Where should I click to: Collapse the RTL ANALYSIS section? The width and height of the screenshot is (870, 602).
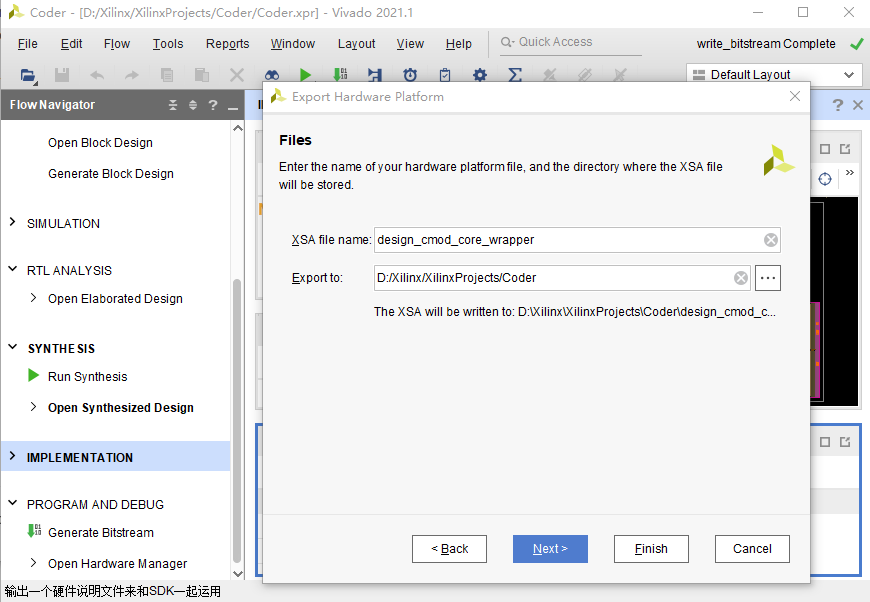(x=13, y=269)
